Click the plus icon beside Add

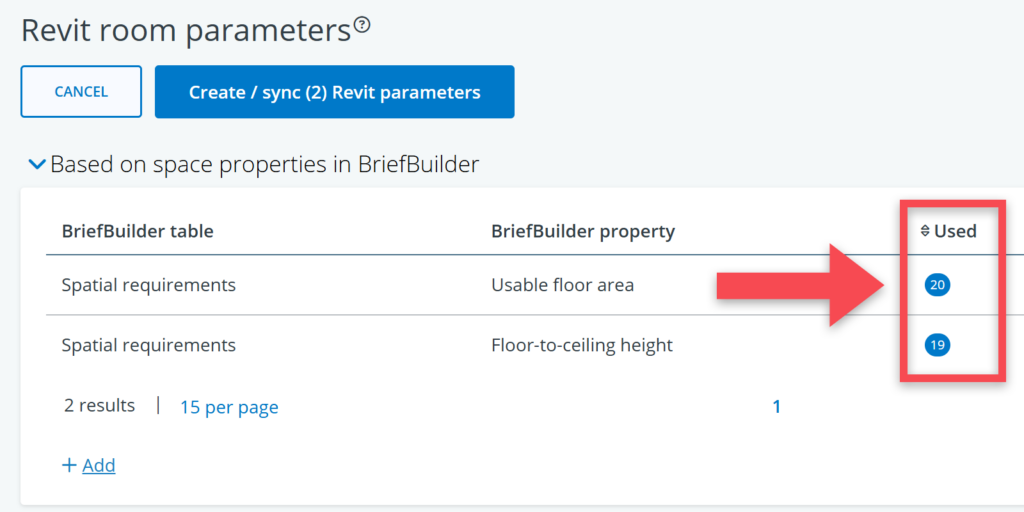tap(69, 465)
